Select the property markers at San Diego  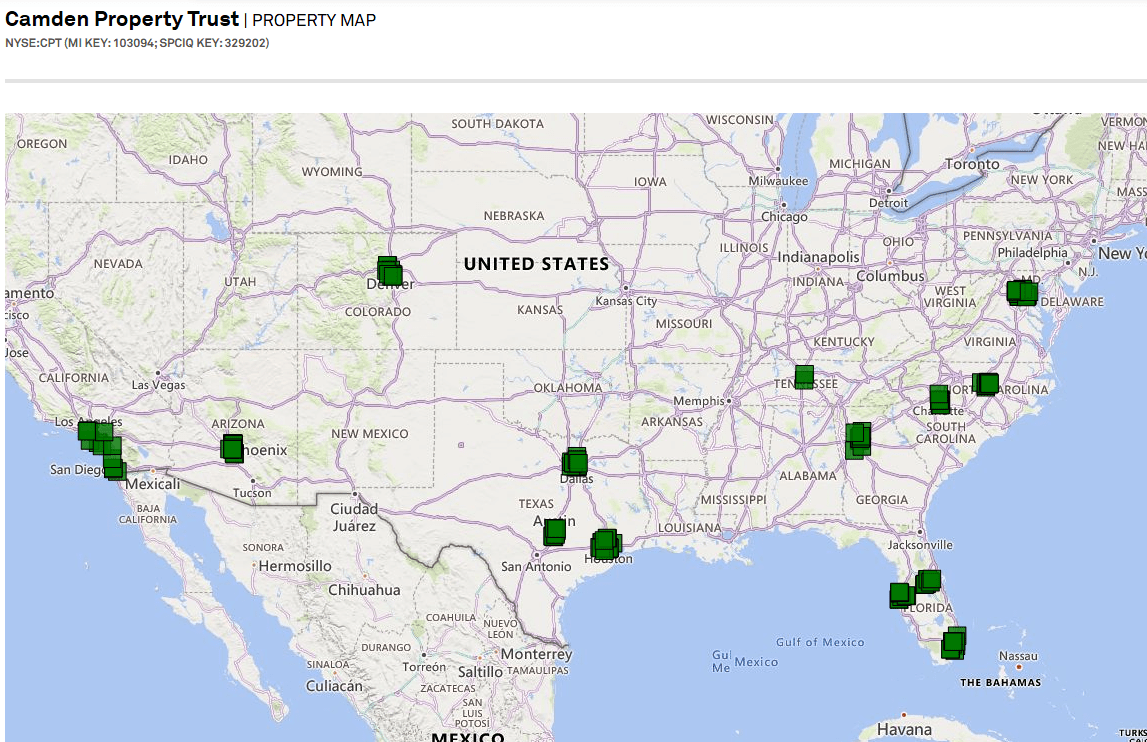click(x=114, y=467)
